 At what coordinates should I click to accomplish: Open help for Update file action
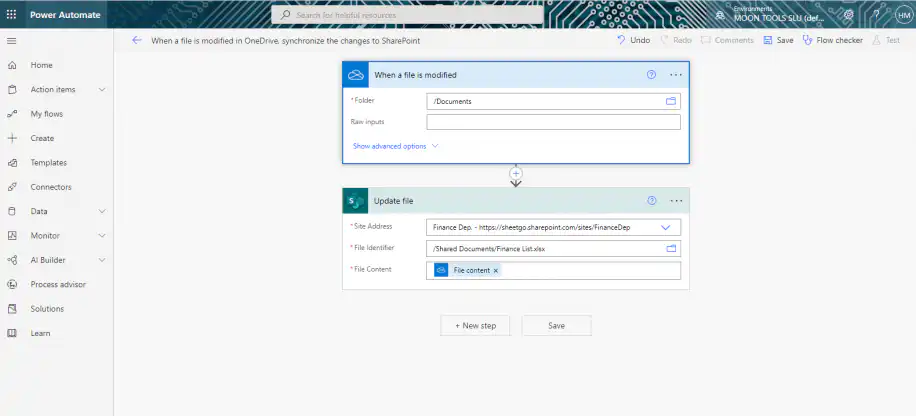(x=651, y=200)
